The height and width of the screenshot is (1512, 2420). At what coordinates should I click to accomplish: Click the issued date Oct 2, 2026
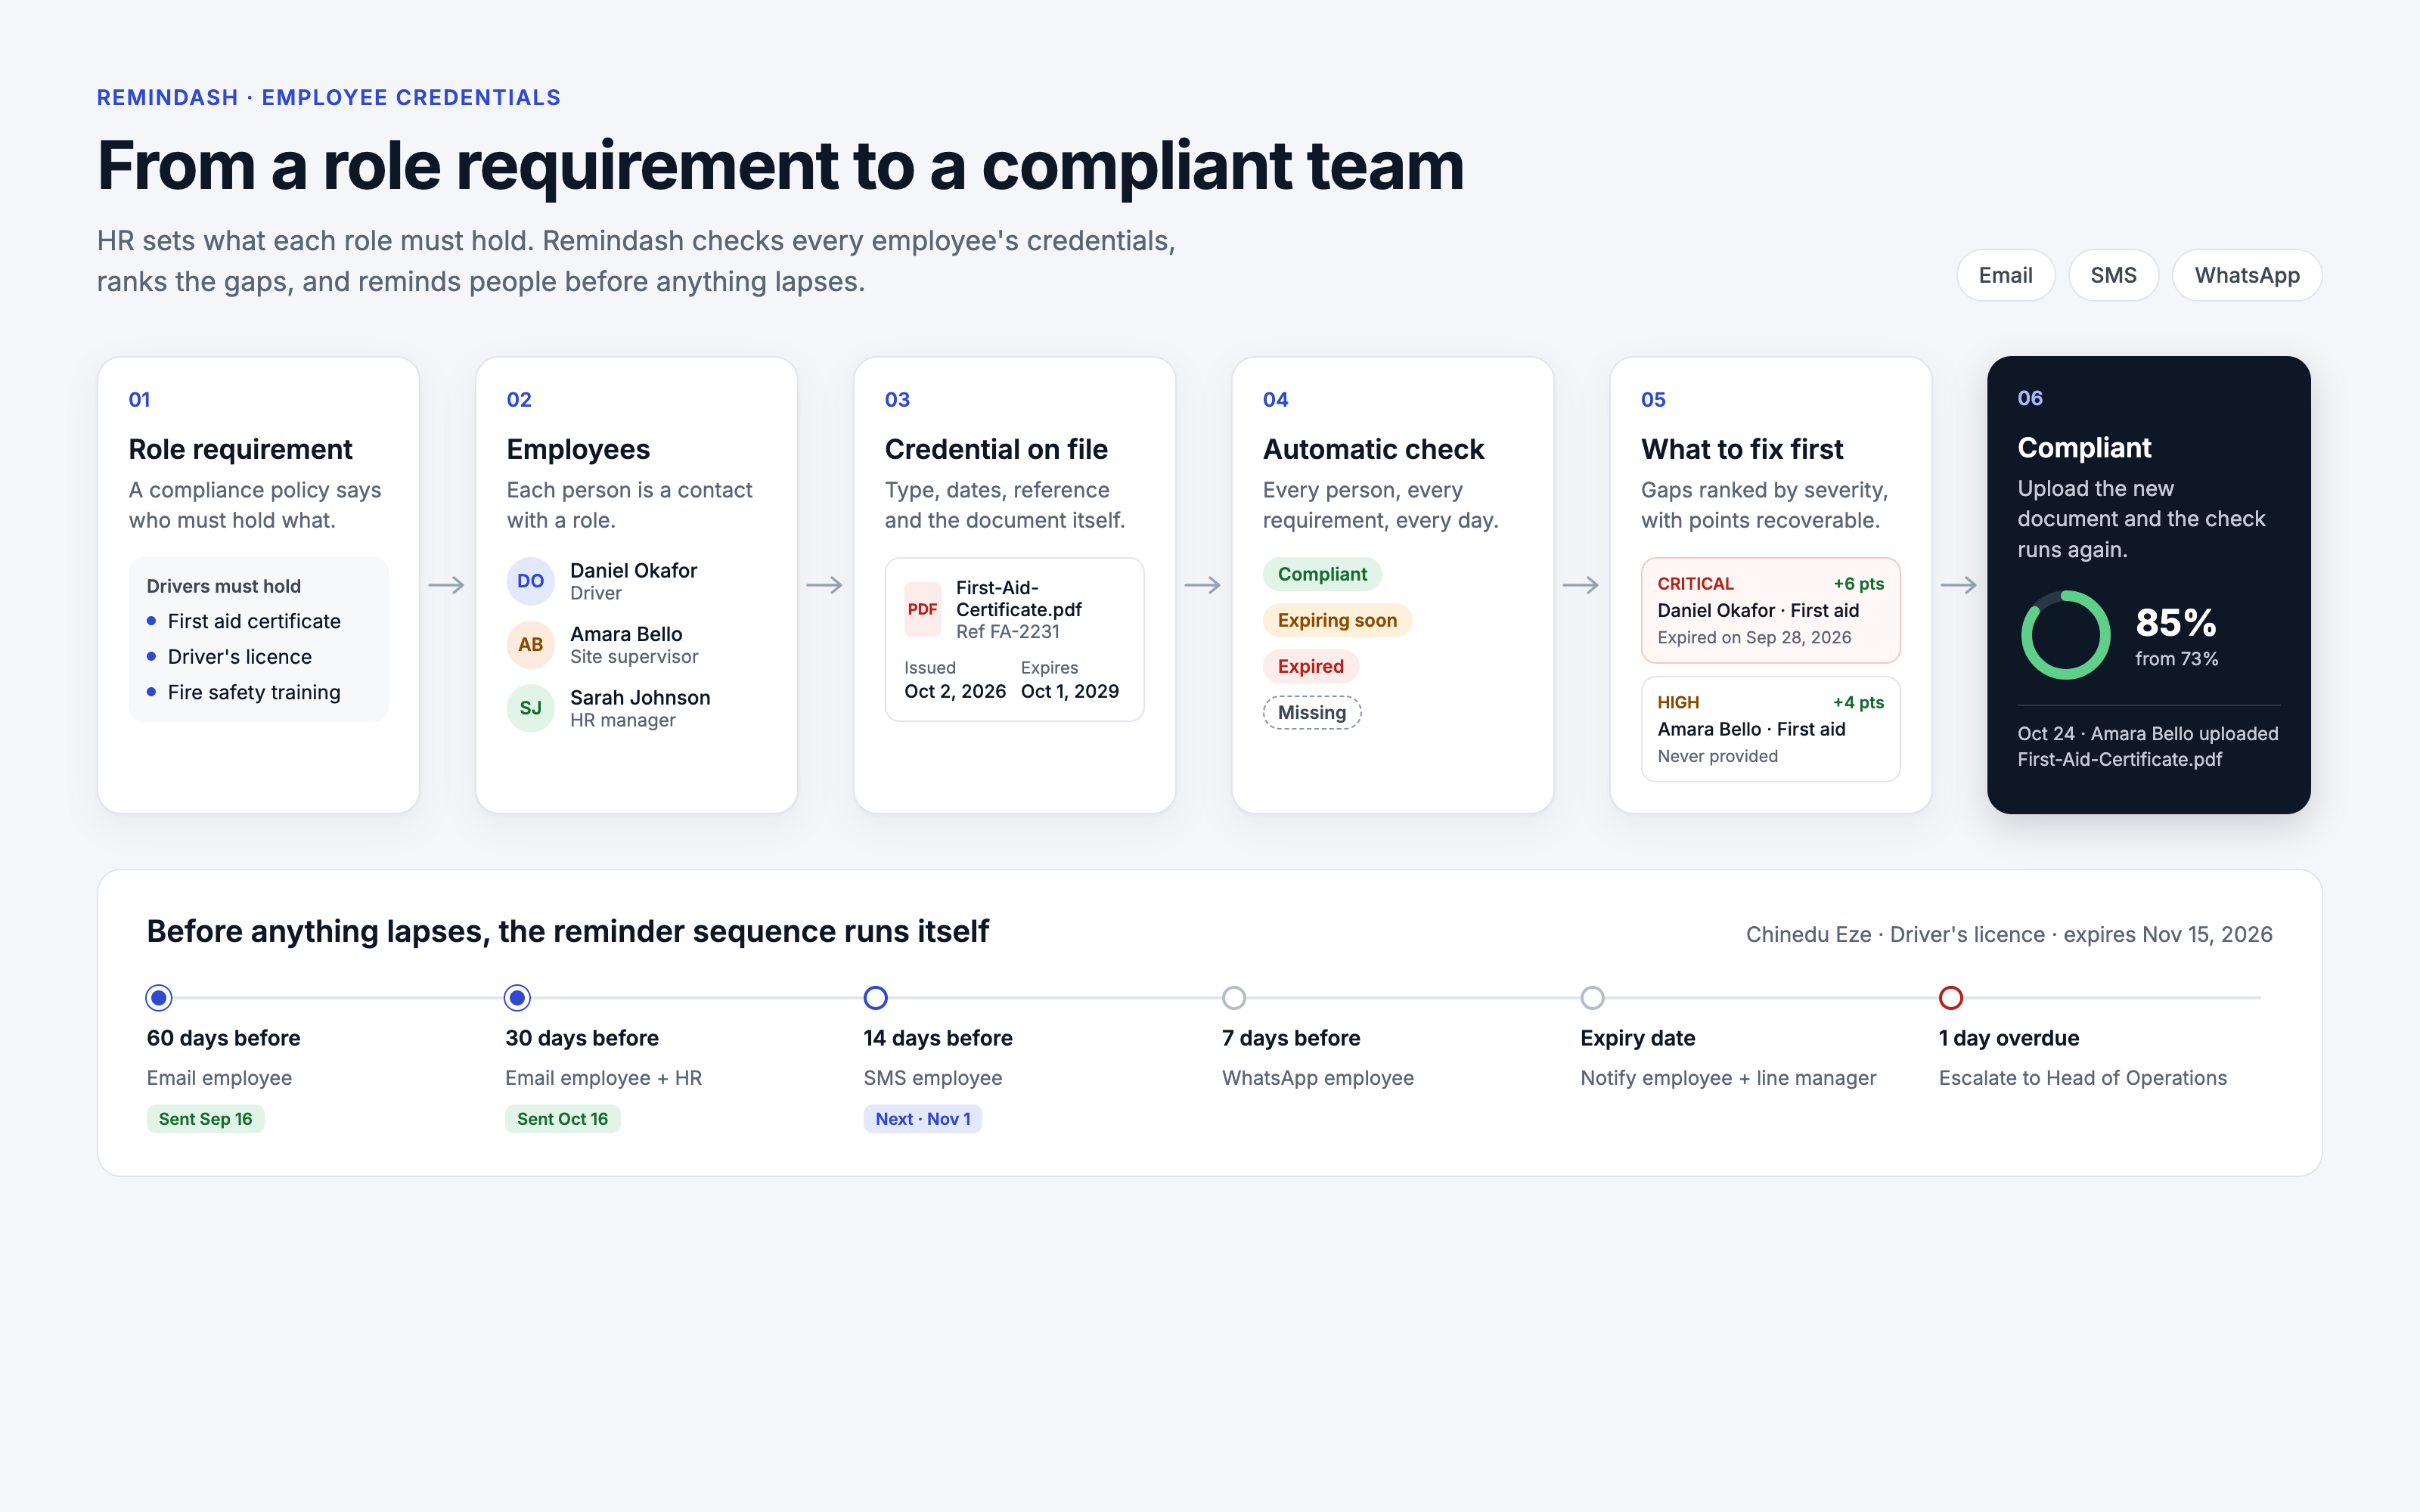click(x=954, y=691)
